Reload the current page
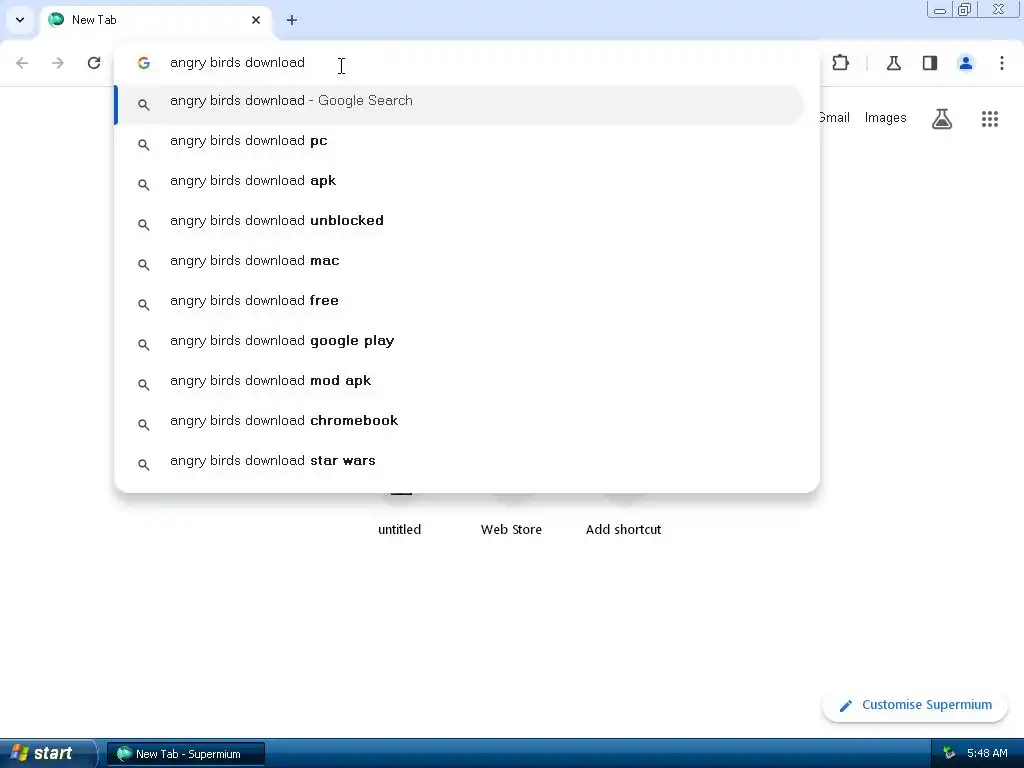This screenshot has width=1024, height=768. [94, 63]
